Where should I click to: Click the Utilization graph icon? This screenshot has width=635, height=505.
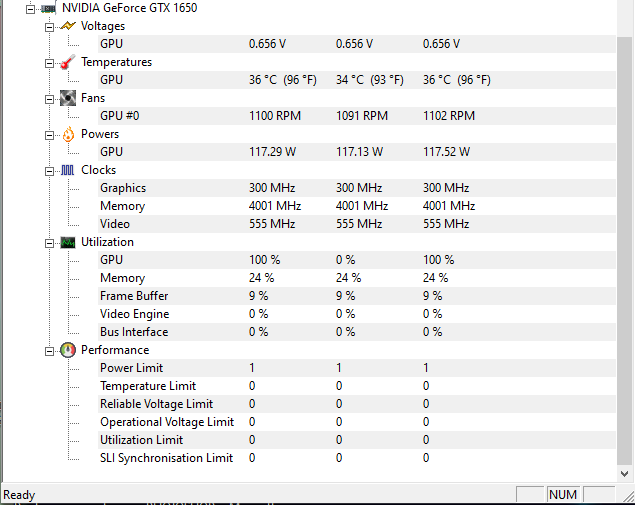(x=68, y=243)
